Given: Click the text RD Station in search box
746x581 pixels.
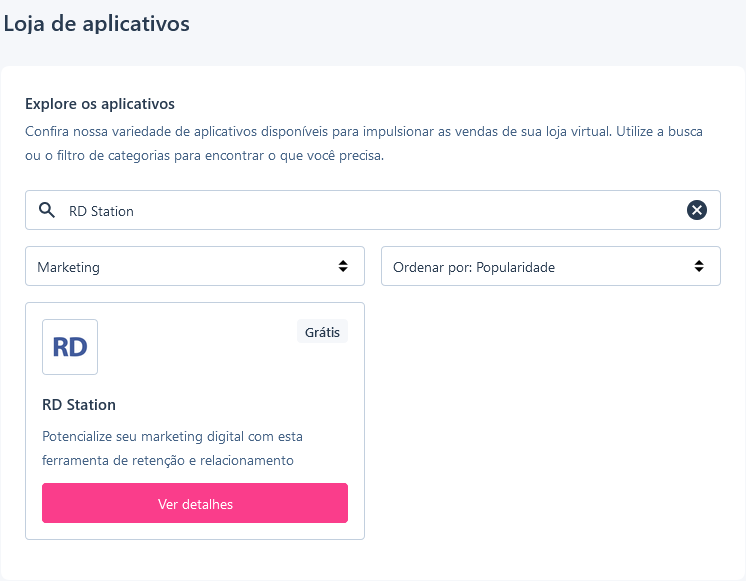Looking at the screenshot, I should click(101, 211).
